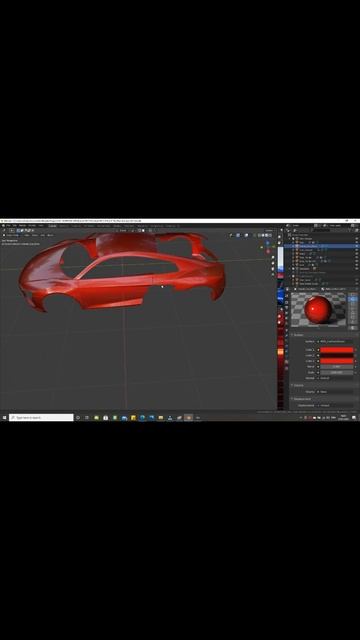This screenshot has height=640, width=360.
Task: Open the Modifiers properties tab
Action: pyautogui.click(x=287, y=334)
